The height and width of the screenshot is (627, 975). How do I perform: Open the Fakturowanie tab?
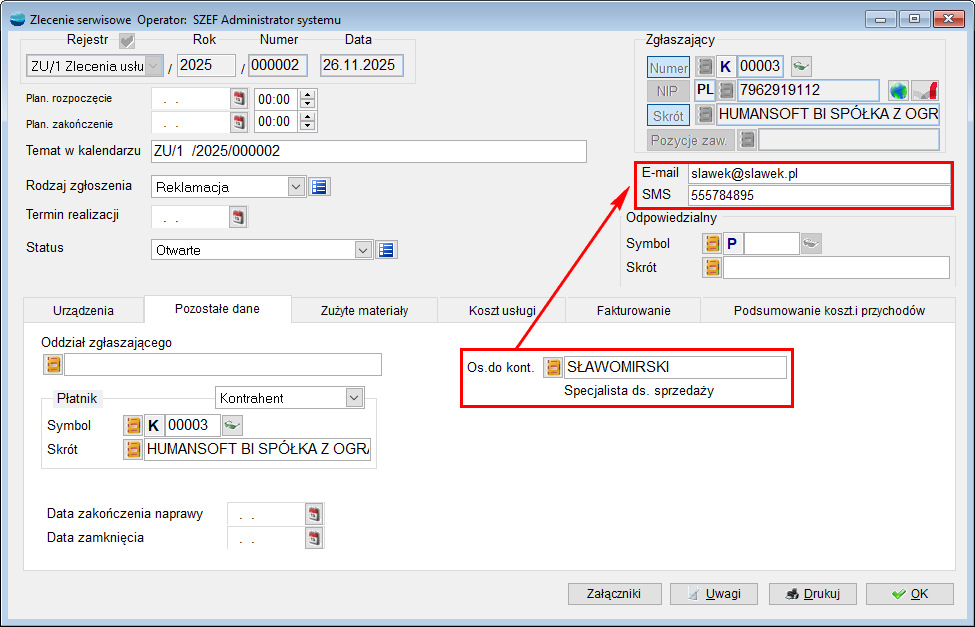[633, 310]
